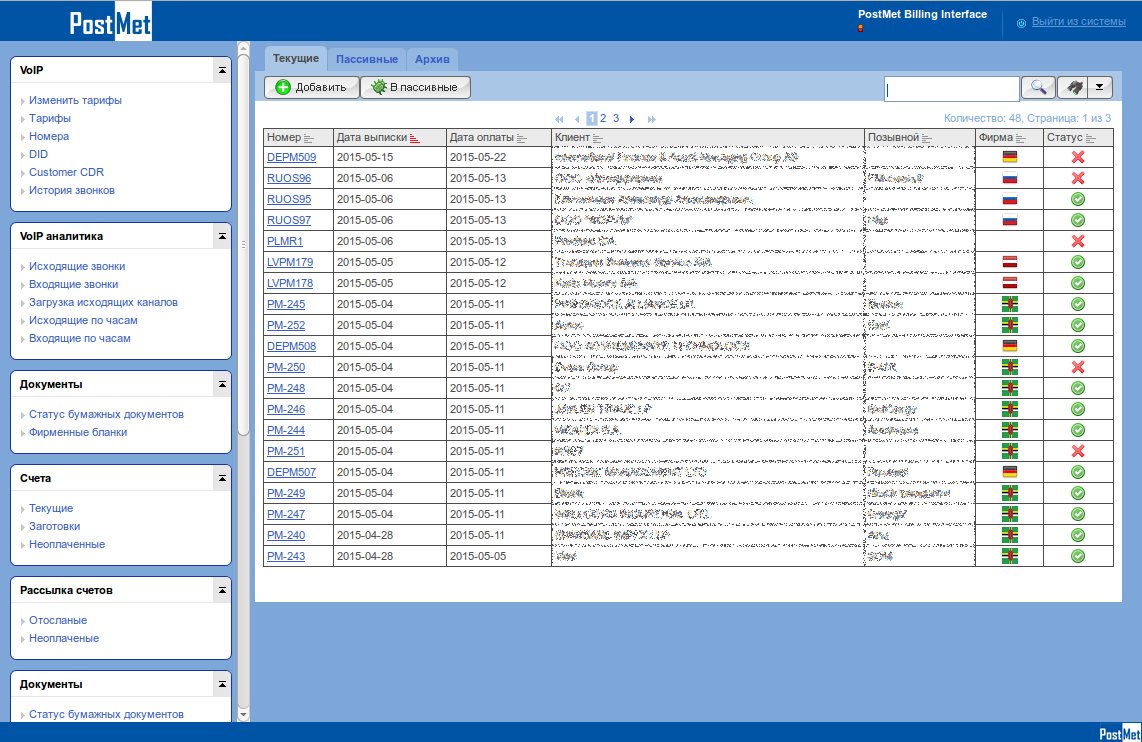The image size is (1142, 742).
Task: Go to next page arrow
Action: tap(632, 119)
